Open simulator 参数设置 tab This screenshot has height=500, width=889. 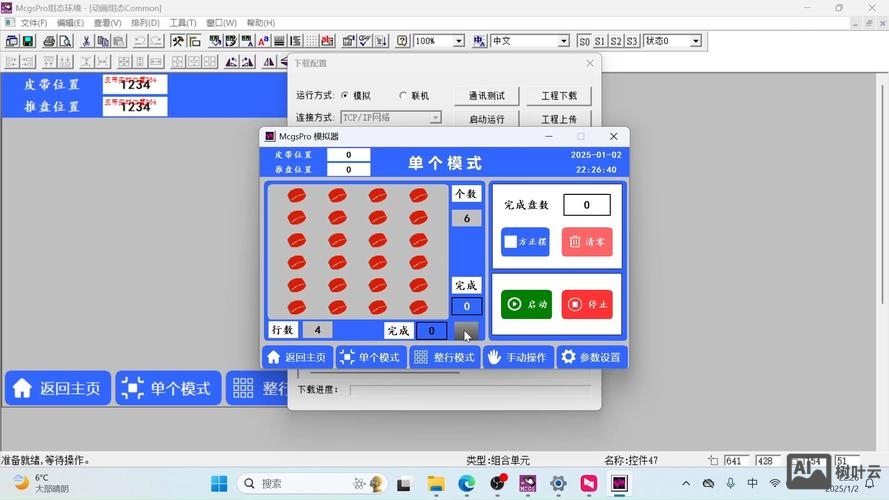tap(592, 357)
